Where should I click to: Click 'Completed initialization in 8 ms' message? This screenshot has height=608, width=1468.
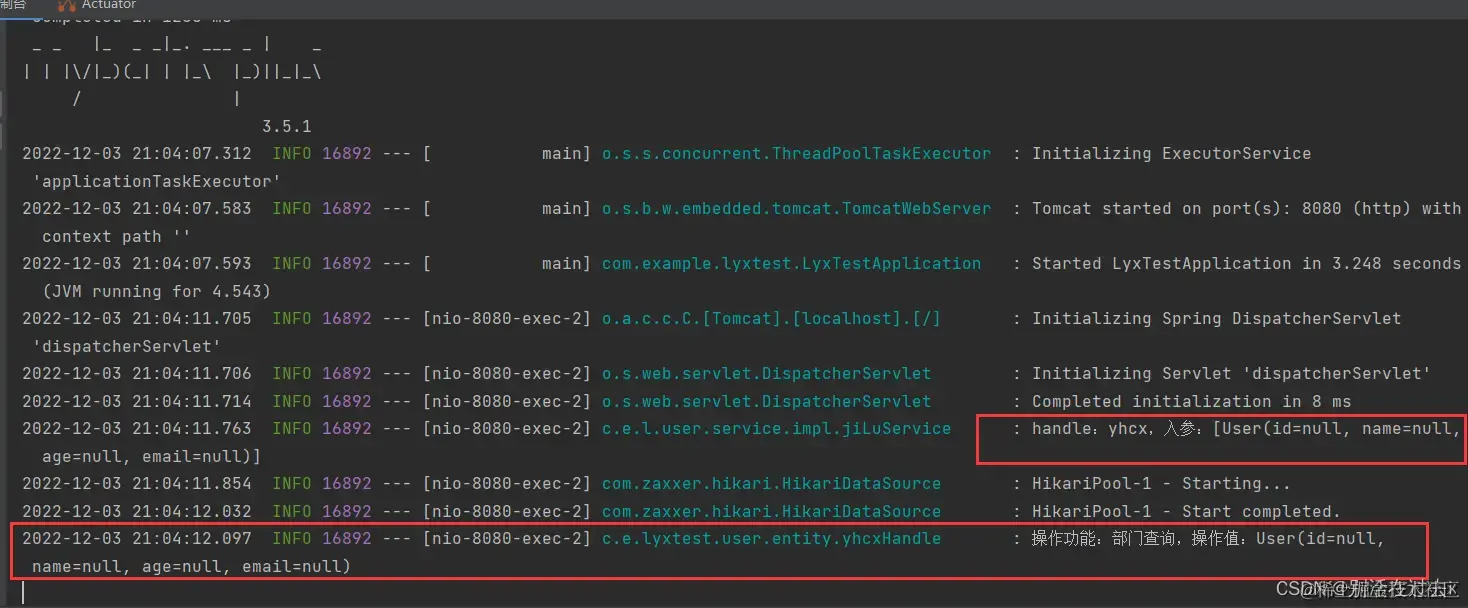pos(1191,402)
